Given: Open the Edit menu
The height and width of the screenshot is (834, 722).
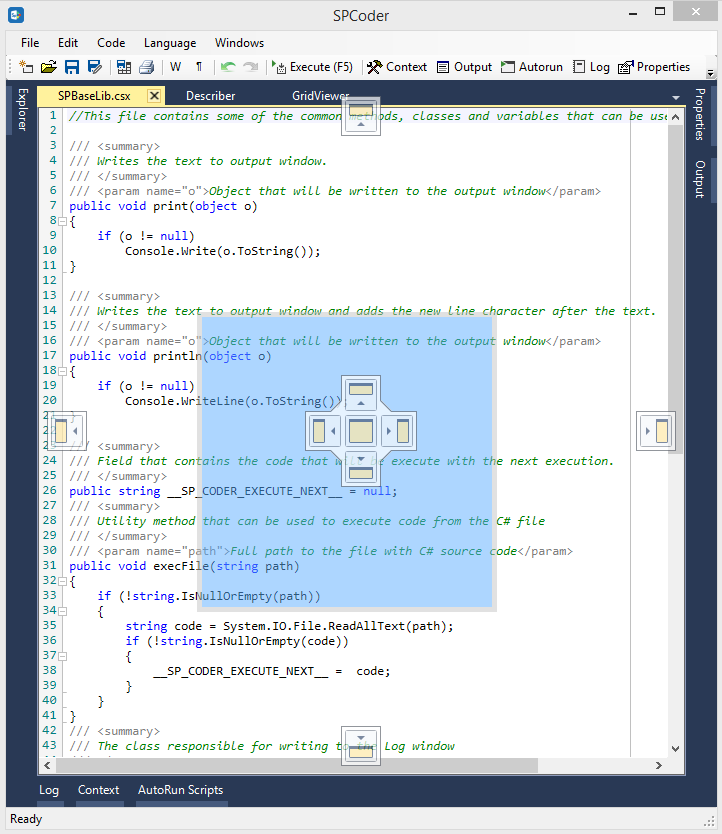Looking at the screenshot, I should 68,43.
